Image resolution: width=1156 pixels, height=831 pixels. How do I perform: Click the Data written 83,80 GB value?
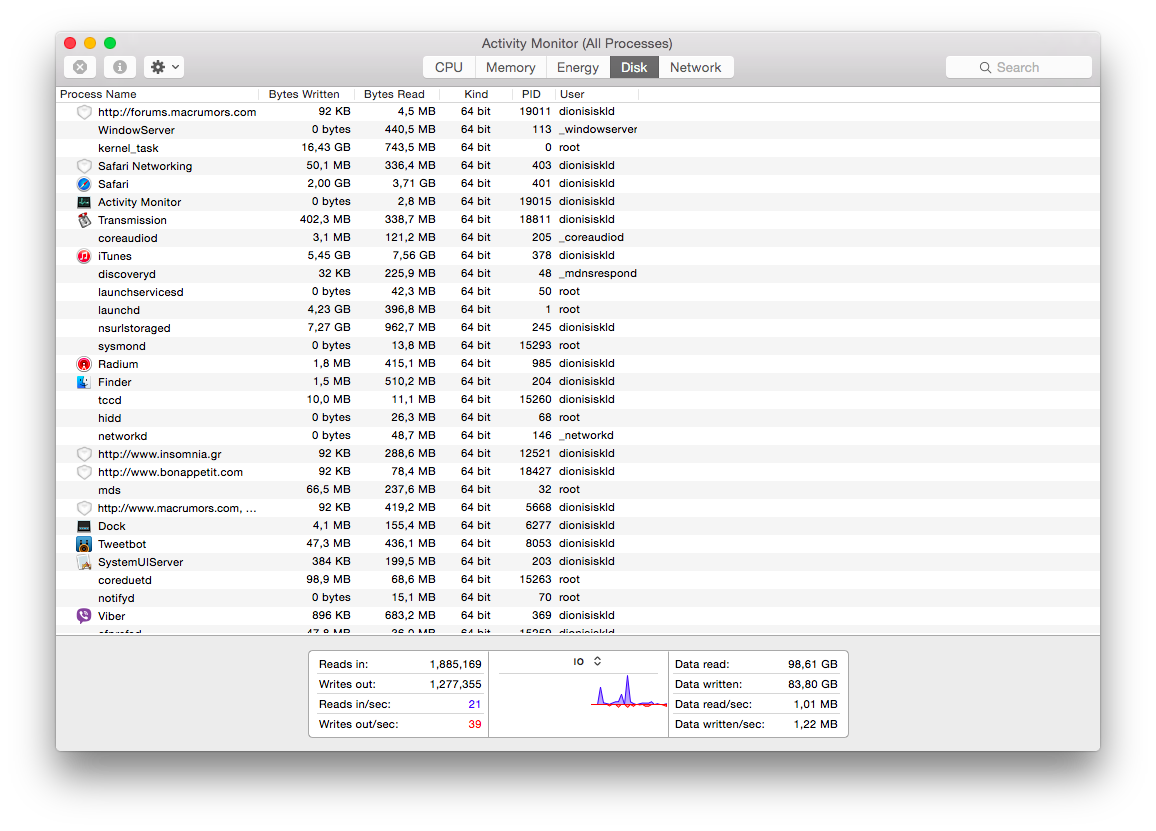(x=812, y=684)
